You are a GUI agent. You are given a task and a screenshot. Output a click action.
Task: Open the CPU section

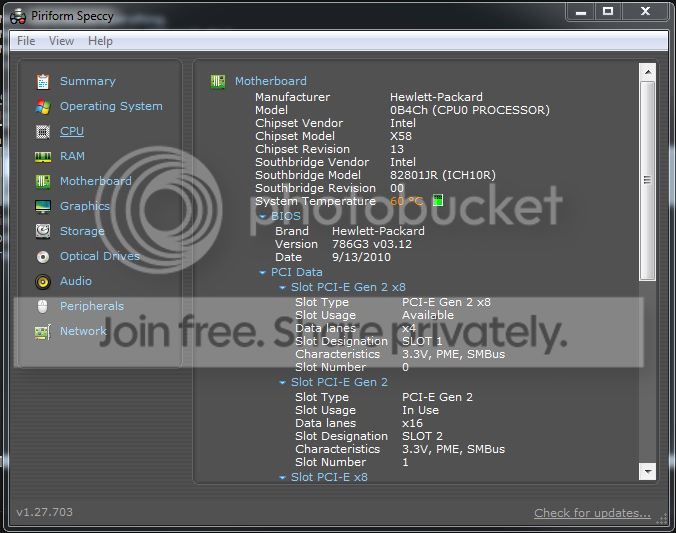[72, 131]
